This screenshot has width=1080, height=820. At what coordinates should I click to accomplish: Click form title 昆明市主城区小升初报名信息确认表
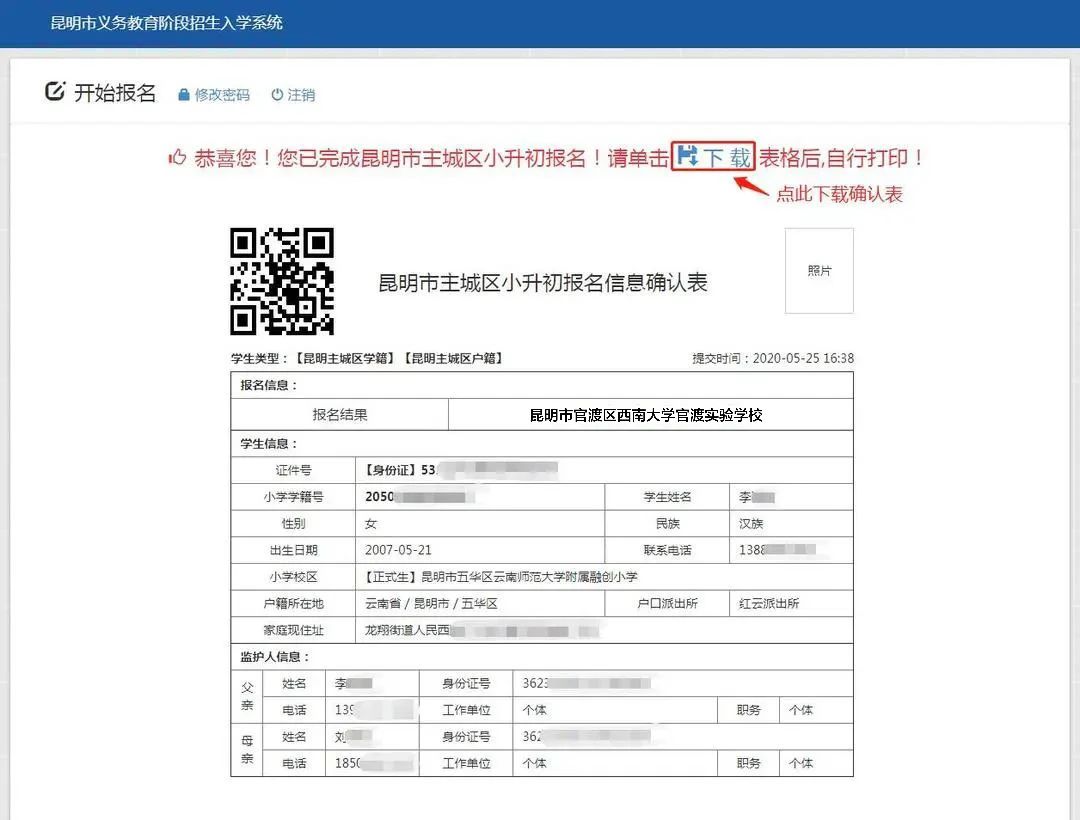click(543, 283)
